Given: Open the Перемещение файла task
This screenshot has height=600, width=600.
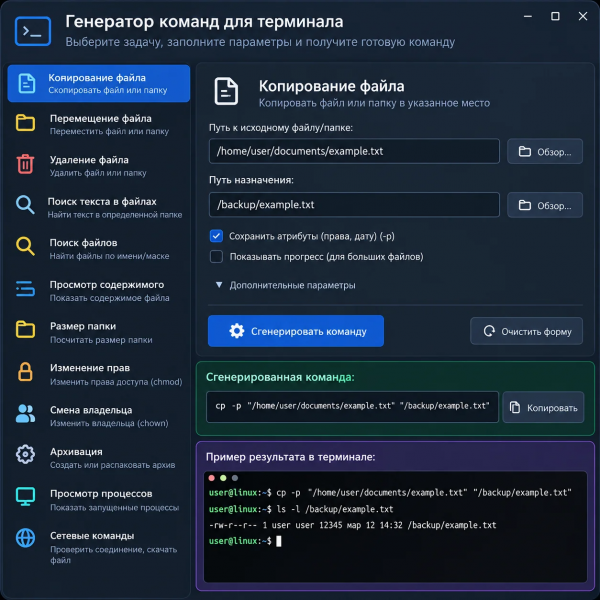Looking at the screenshot, I should tap(99, 124).
